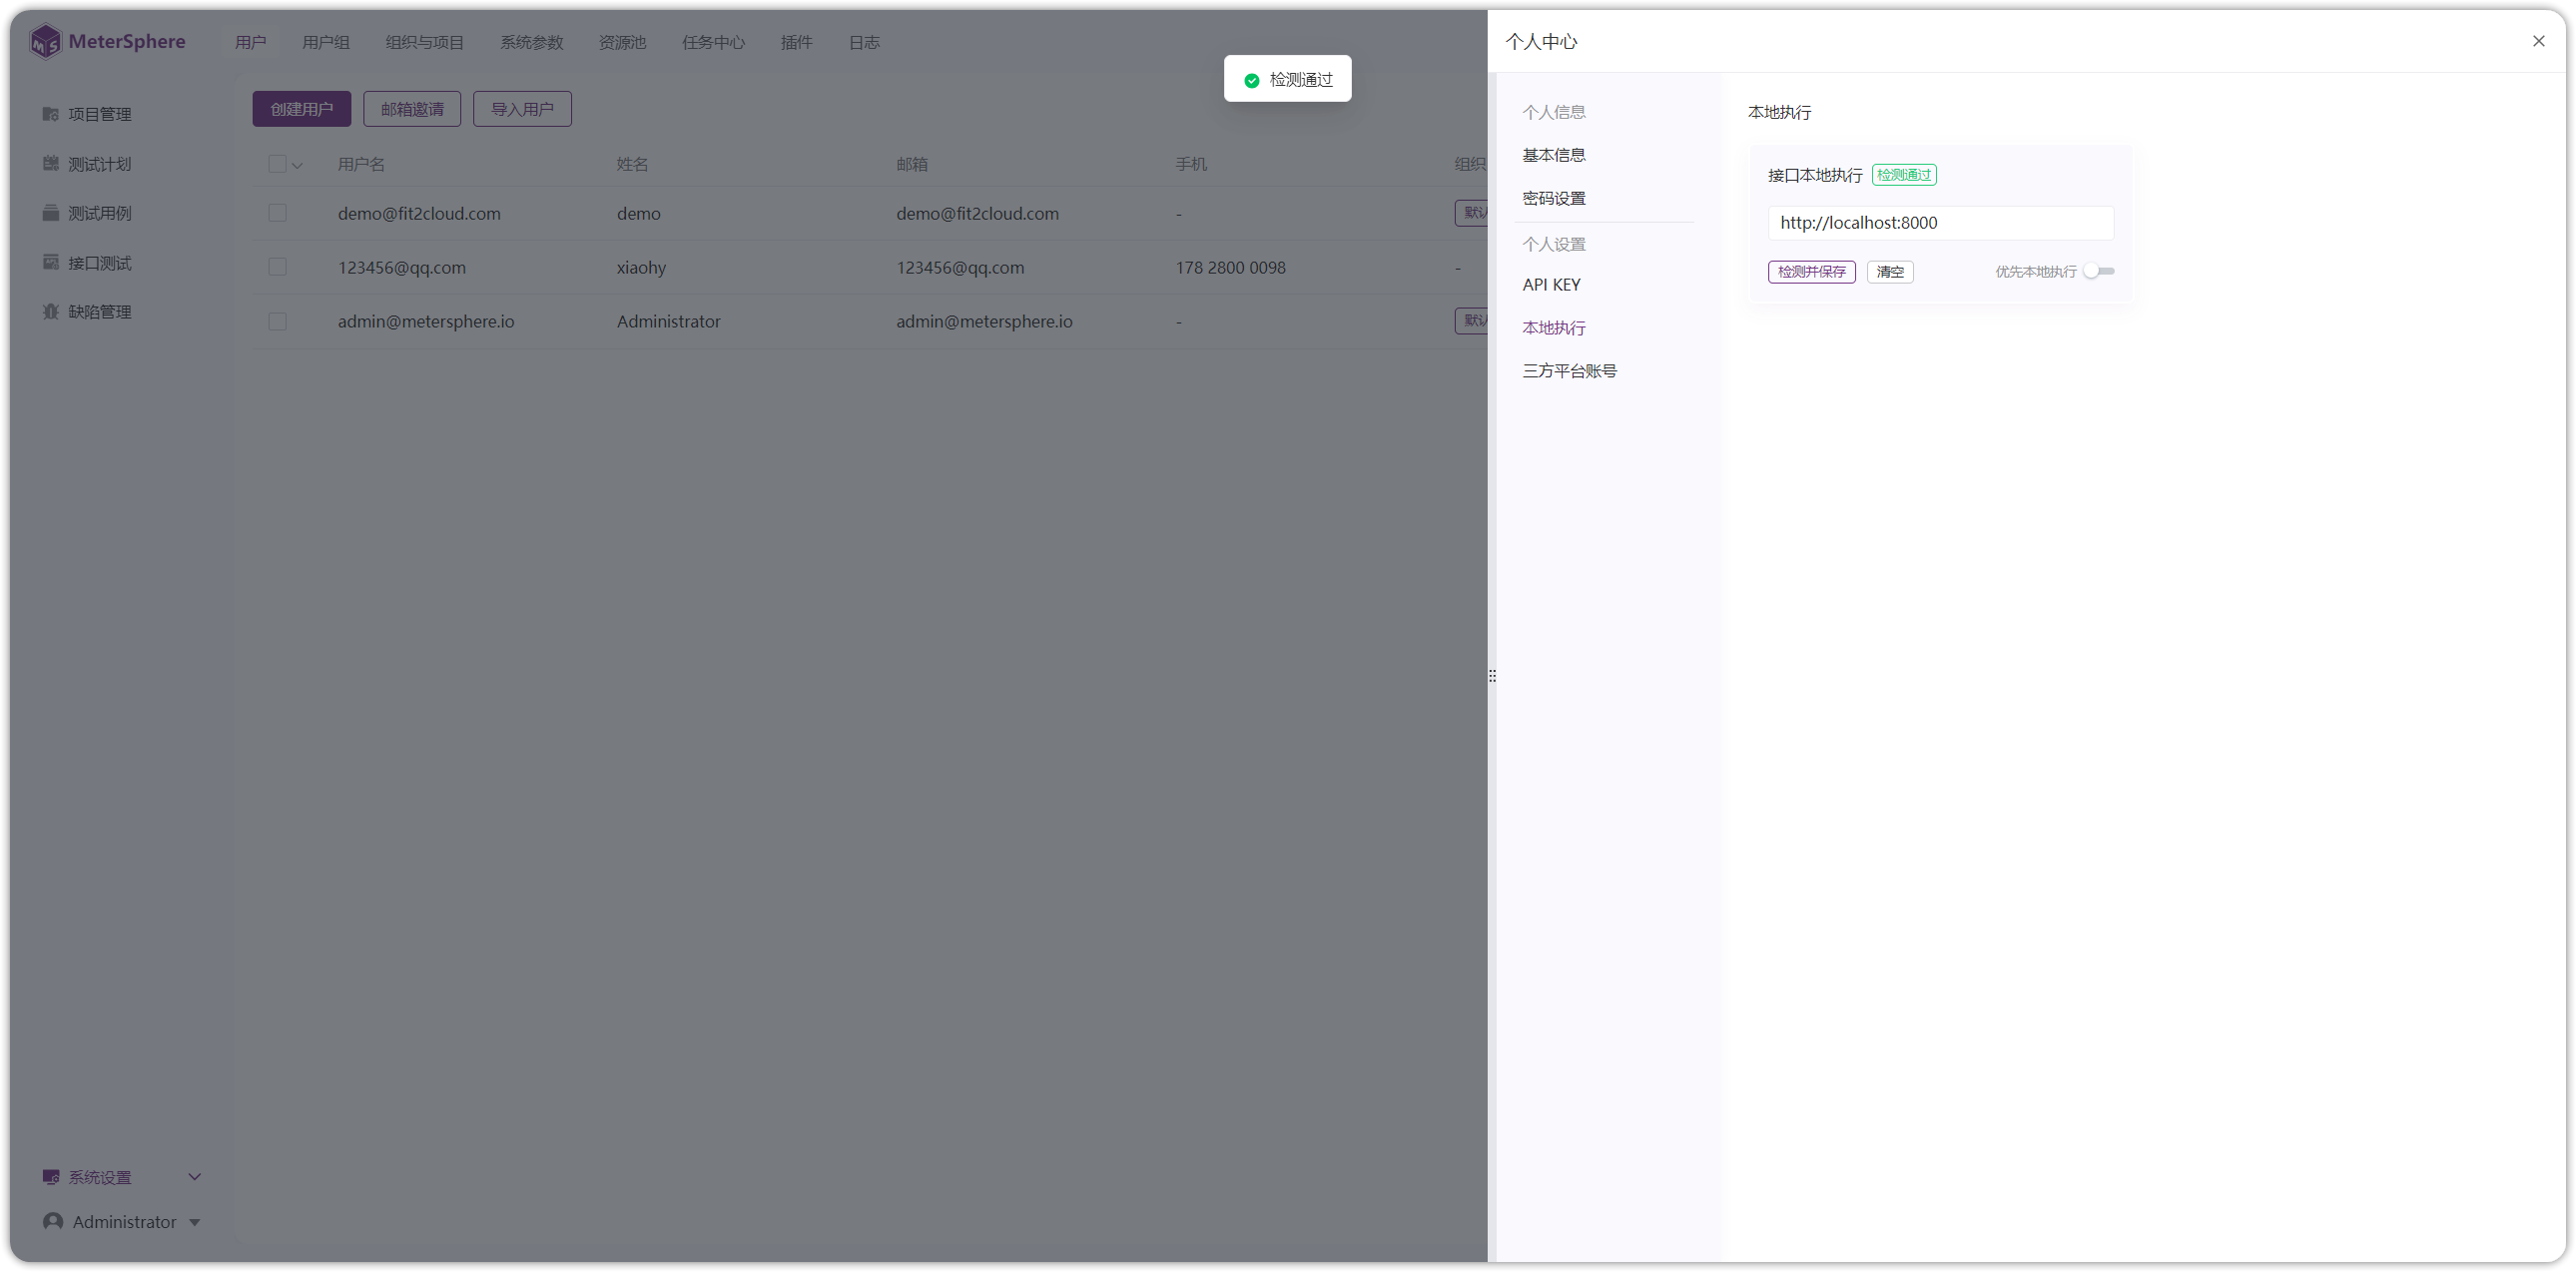Viewport: 2576px width, 1272px height.
Task: Switch to the 用户组 tab
Action: [x=326, y=42]
